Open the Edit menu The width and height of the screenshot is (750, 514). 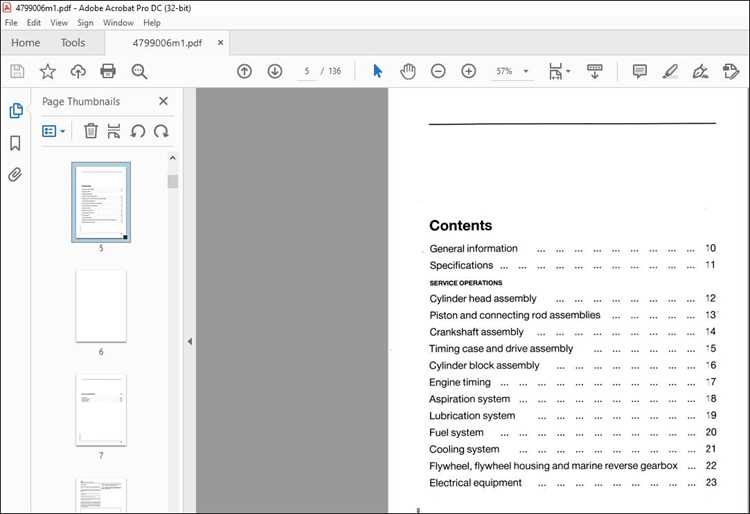point(33,22)
